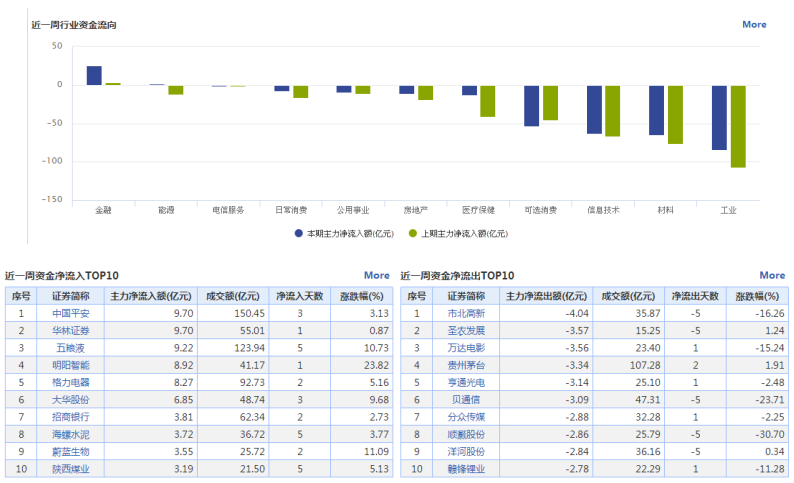Image resolution: width=794 pixels, height=483 pixels.
Task: Open stock link 亨通光电
Action: point(466,382)
